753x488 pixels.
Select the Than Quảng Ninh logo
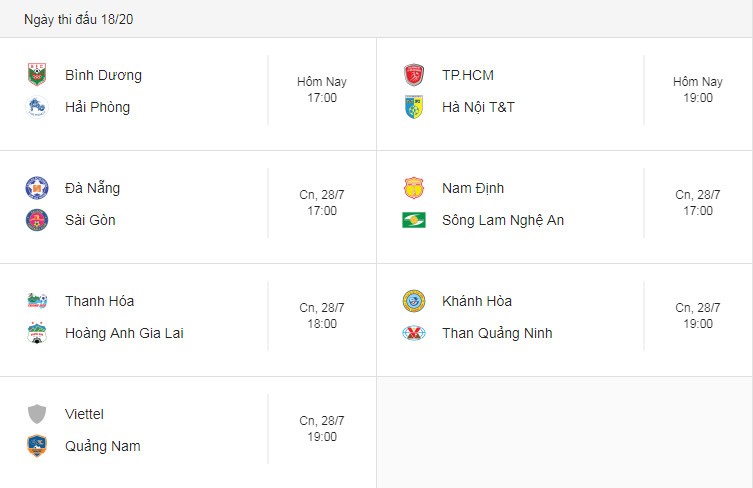tap(413, 333)
